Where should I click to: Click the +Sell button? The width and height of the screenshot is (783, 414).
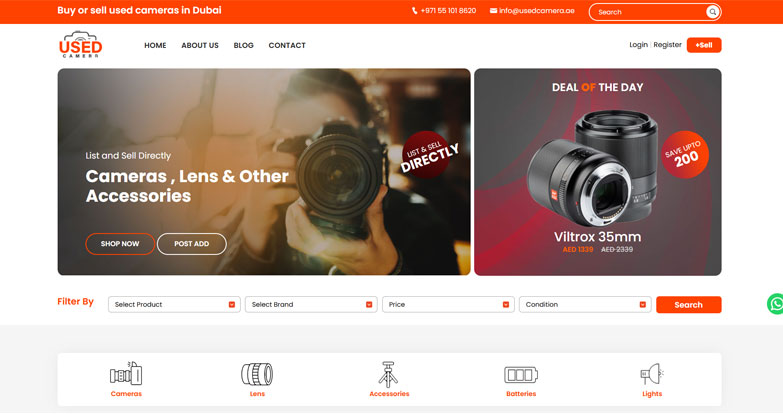click(x=704, y=45)
